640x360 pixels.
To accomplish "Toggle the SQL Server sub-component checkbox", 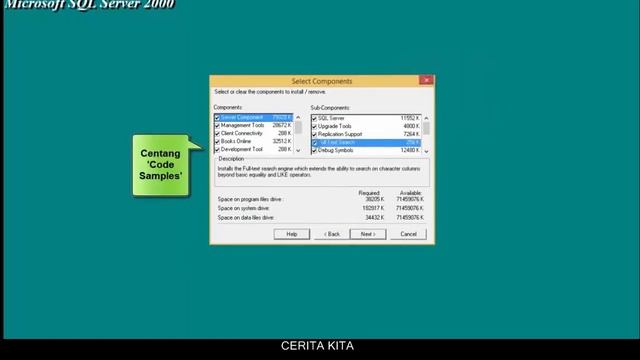I will coord(314,118).
